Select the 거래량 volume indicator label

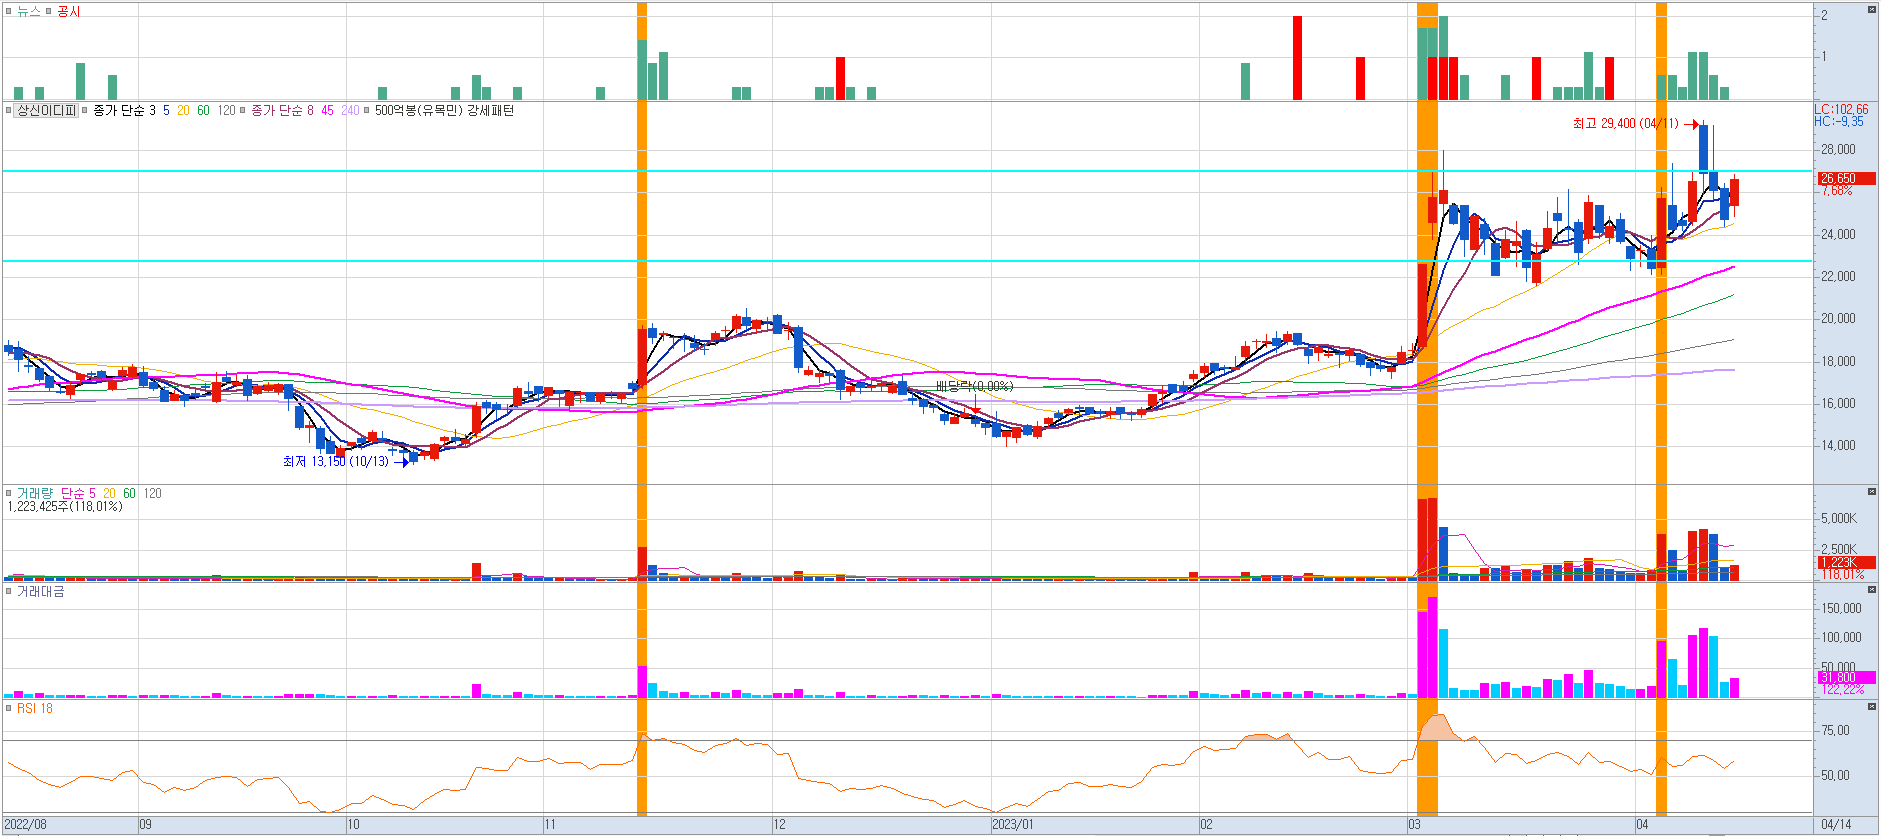pyautogui.click(x=34, y=493)
